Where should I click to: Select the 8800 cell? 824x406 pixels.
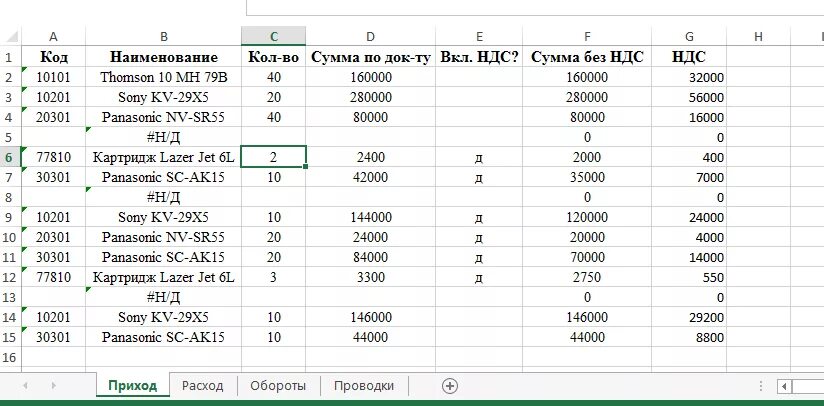tap(689, 337)
